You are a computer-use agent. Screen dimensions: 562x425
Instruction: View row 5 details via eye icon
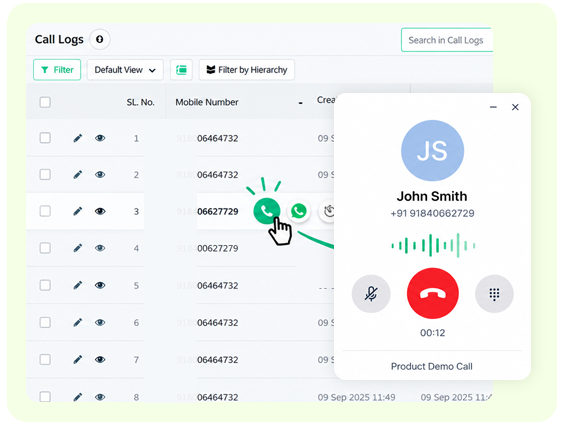click(x=100, y=285)
